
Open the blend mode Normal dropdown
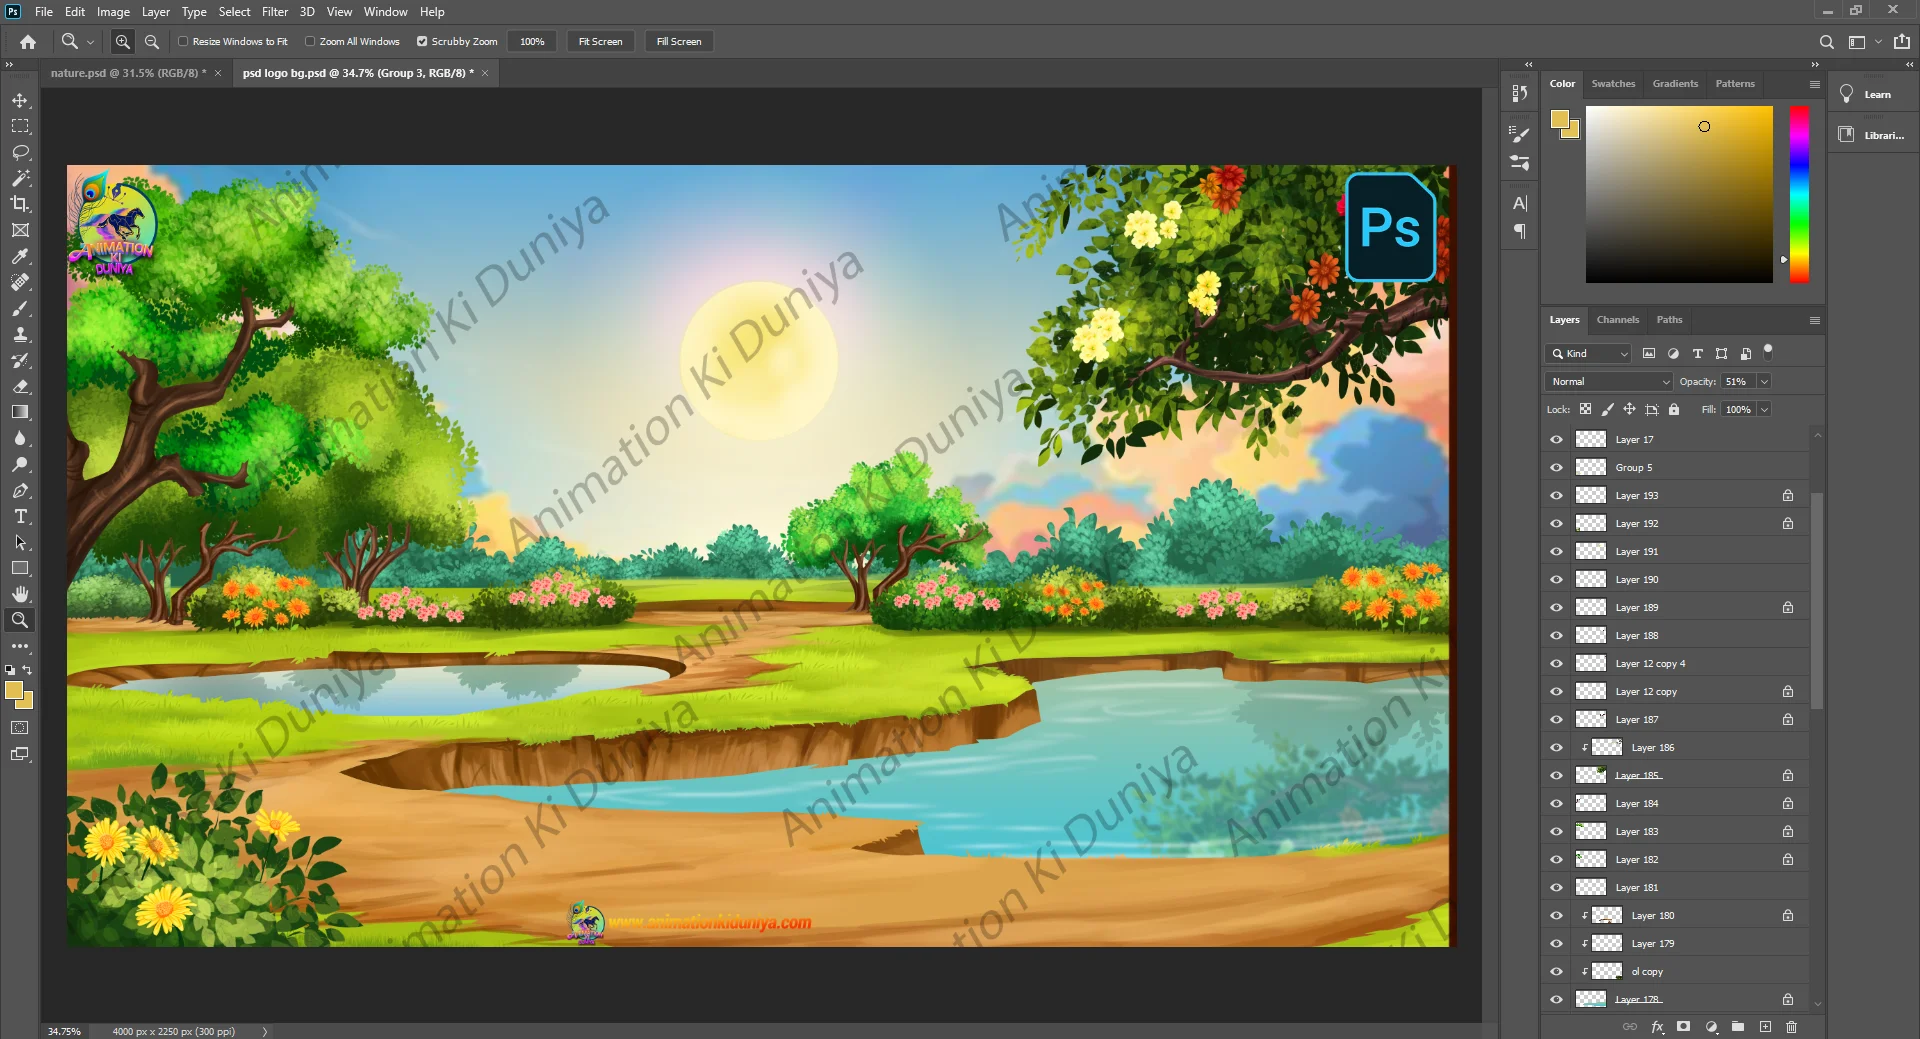click(x=1608, y=382)
